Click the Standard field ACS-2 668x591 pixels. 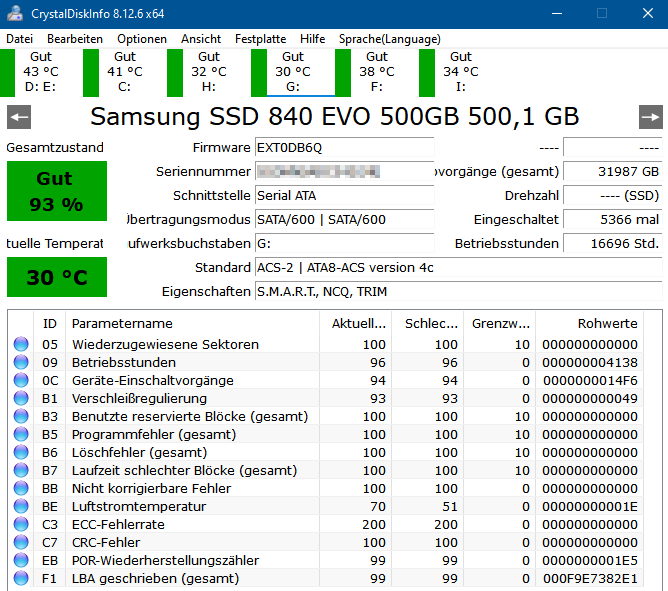(459, 267)
